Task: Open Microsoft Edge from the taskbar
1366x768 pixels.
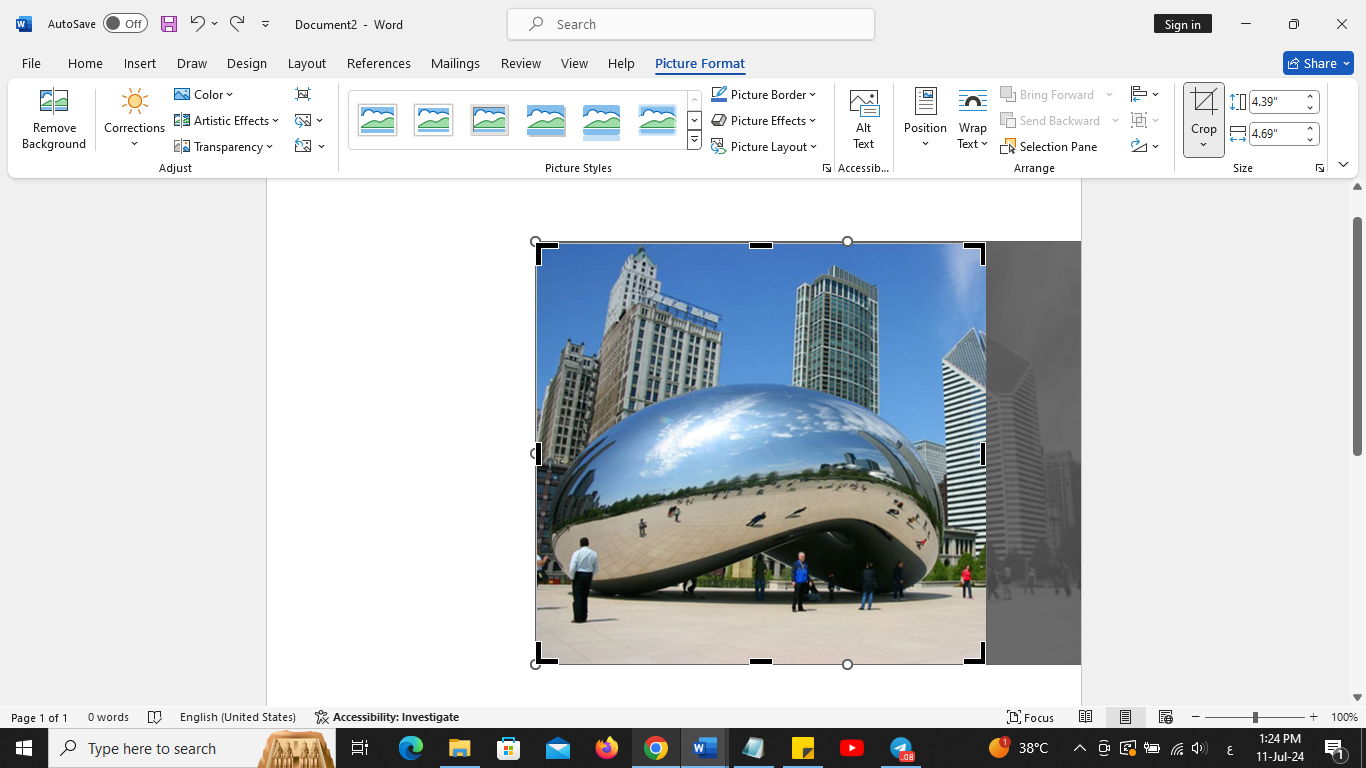Action: tap(411, 748)
